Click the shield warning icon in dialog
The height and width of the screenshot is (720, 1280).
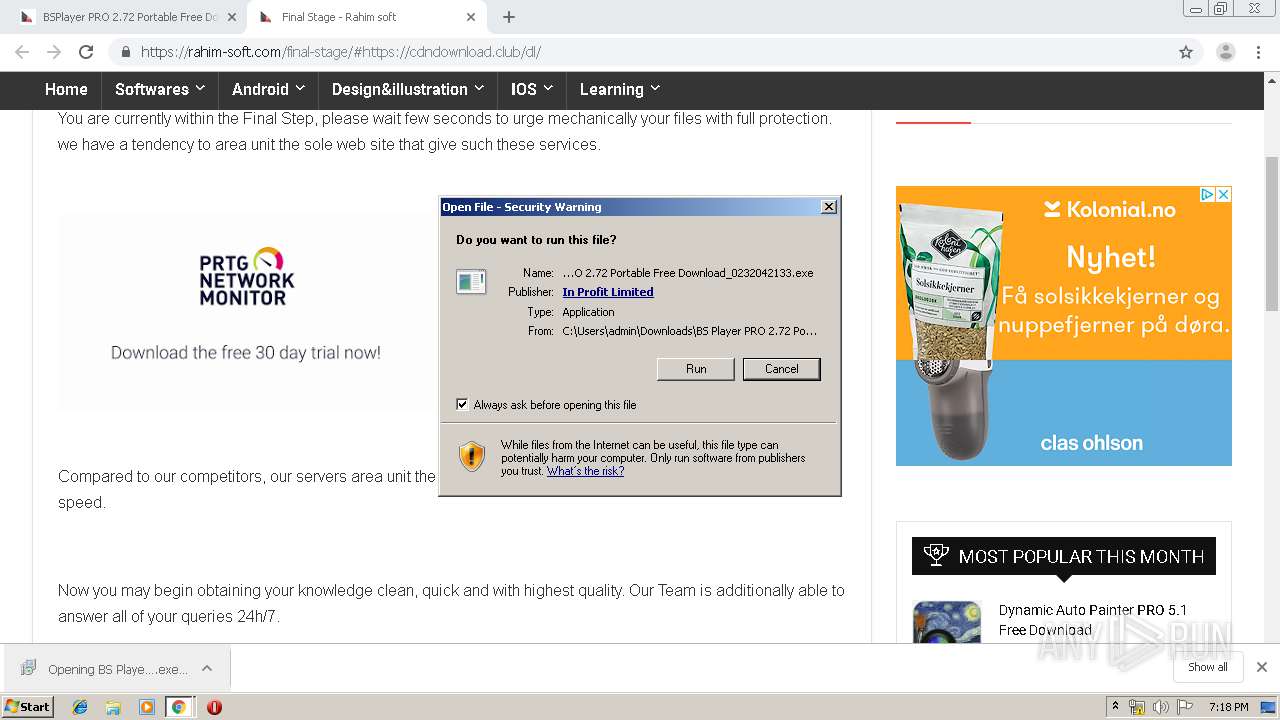tap(472, 456)
